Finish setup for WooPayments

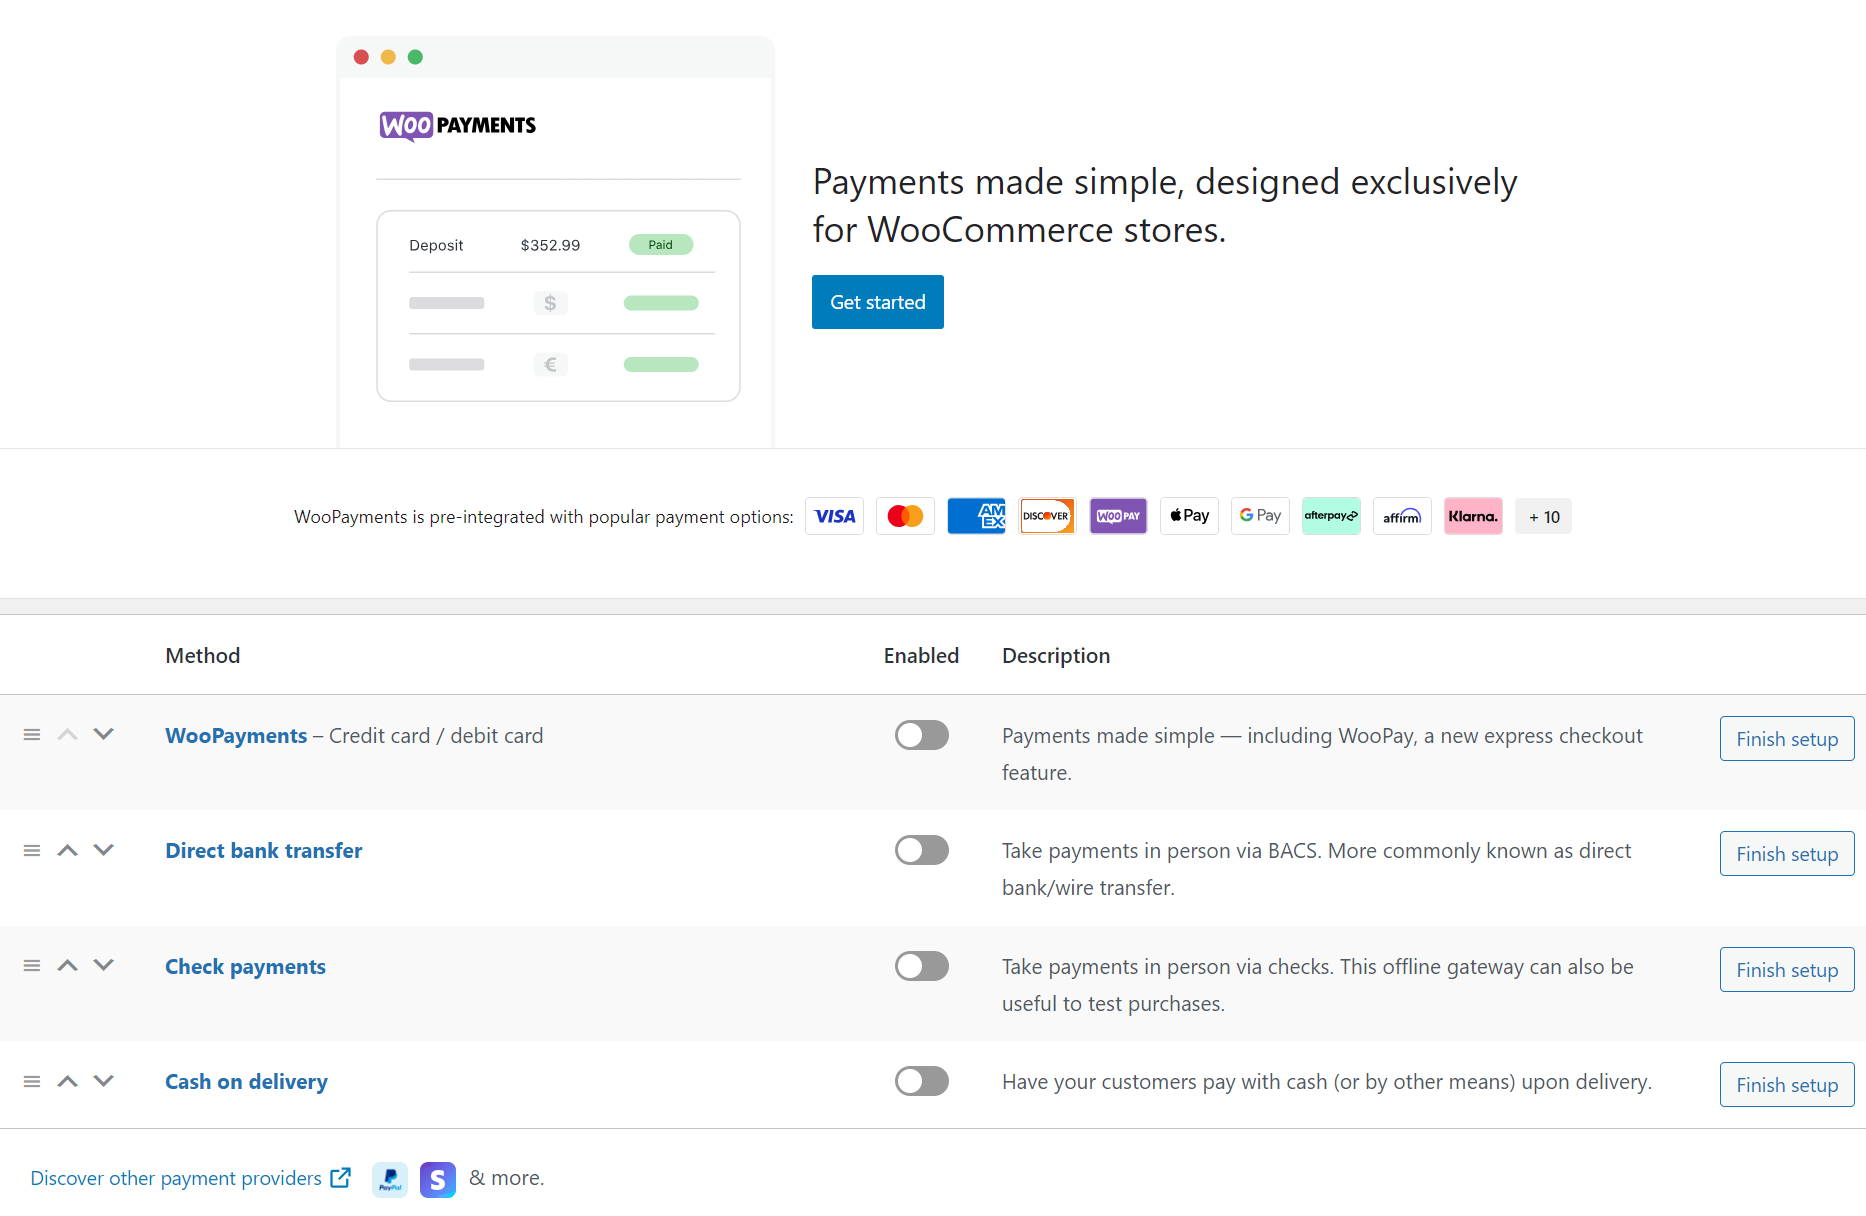tap(1787, 739)
